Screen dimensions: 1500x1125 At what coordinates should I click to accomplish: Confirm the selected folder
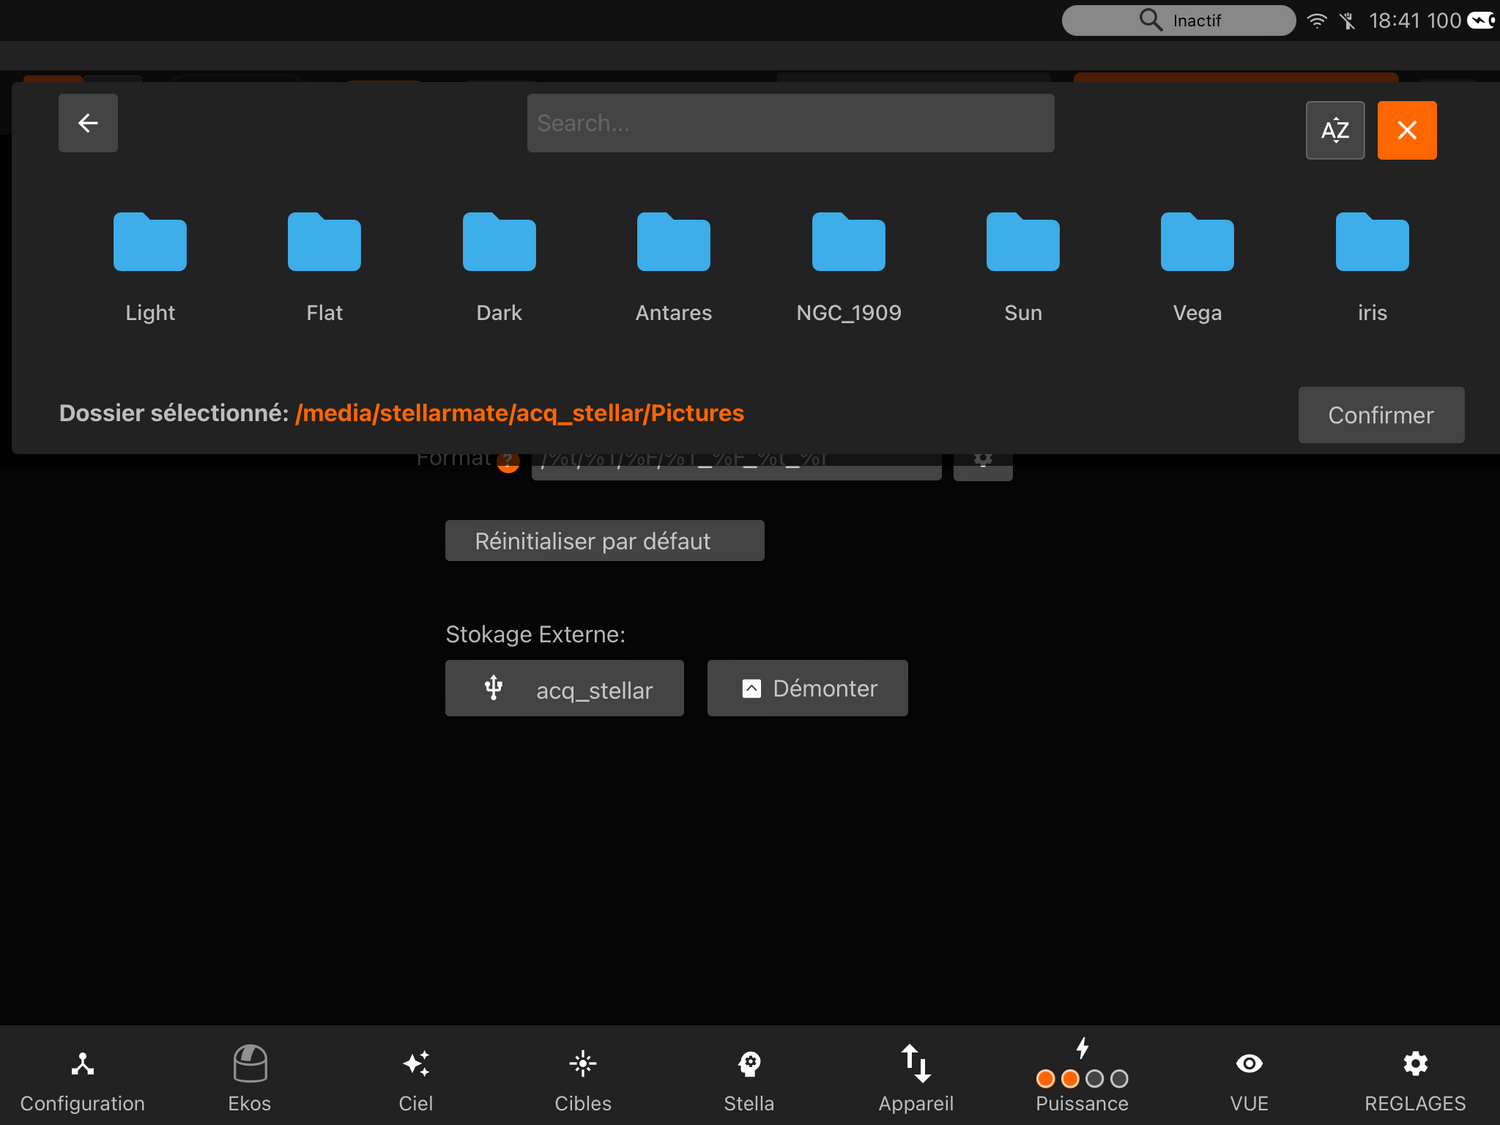(x=1381, y=415)
